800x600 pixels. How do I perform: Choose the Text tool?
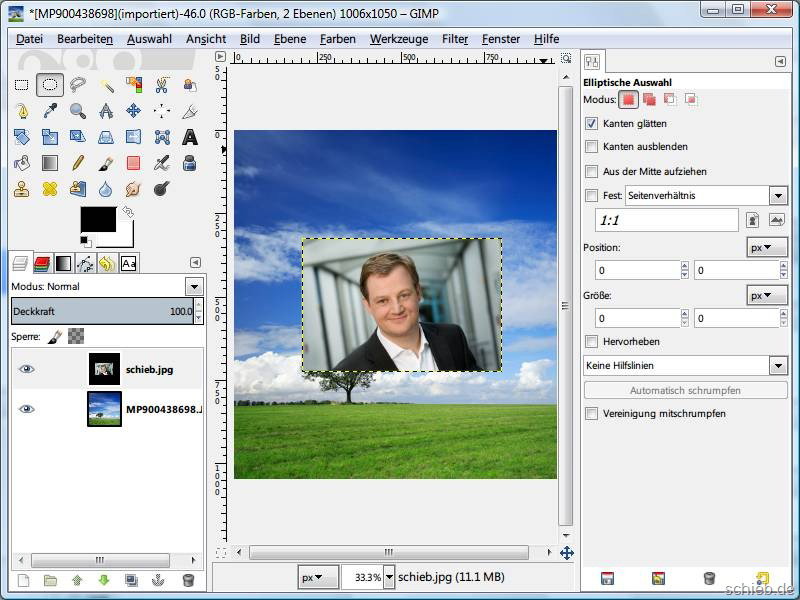(x=189, y=137)
